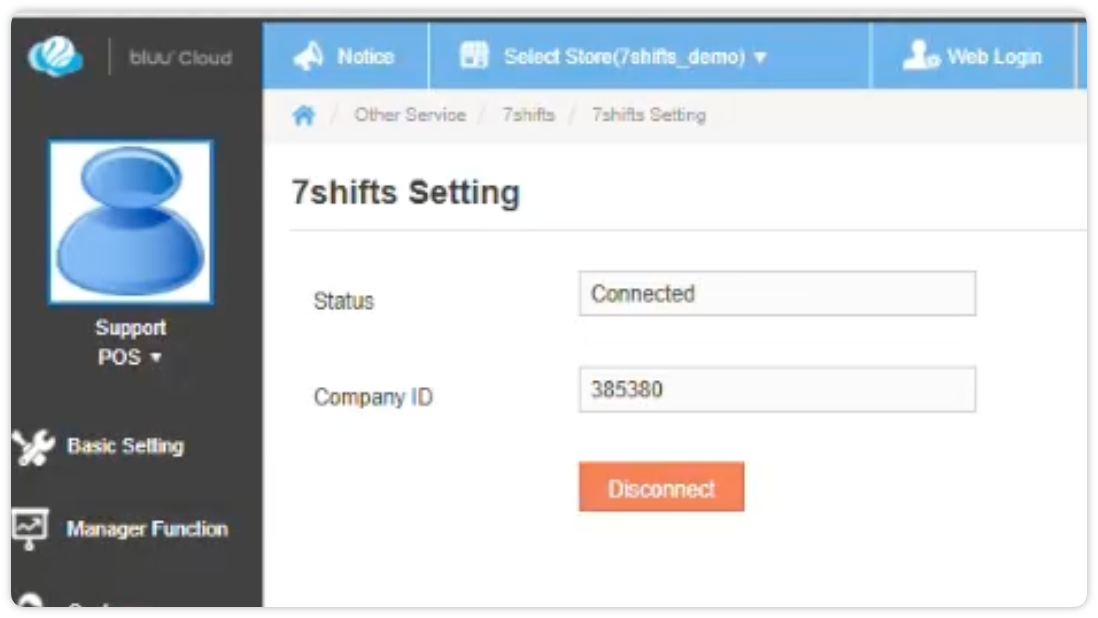The height and width of the screenshot is (618, 1098).
Task: Open the Notice text link in top bar
Action: click(x=365, y=57)
